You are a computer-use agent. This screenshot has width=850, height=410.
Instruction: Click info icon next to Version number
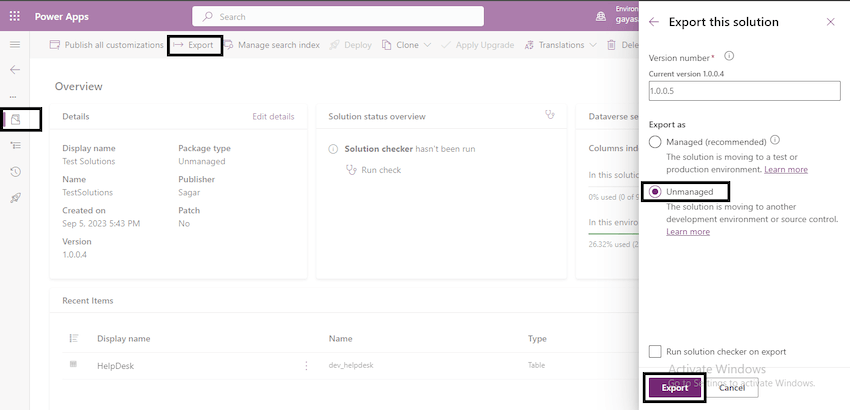729,56
